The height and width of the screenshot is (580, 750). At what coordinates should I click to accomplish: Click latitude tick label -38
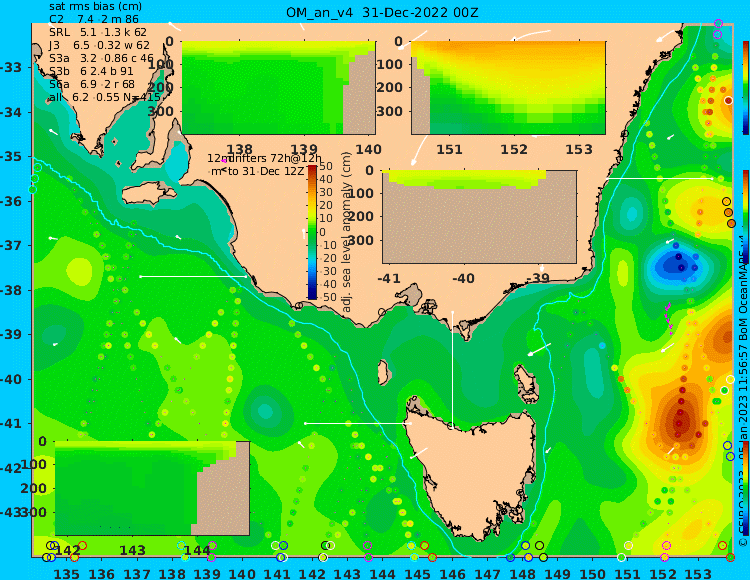(x=11, y=290)
